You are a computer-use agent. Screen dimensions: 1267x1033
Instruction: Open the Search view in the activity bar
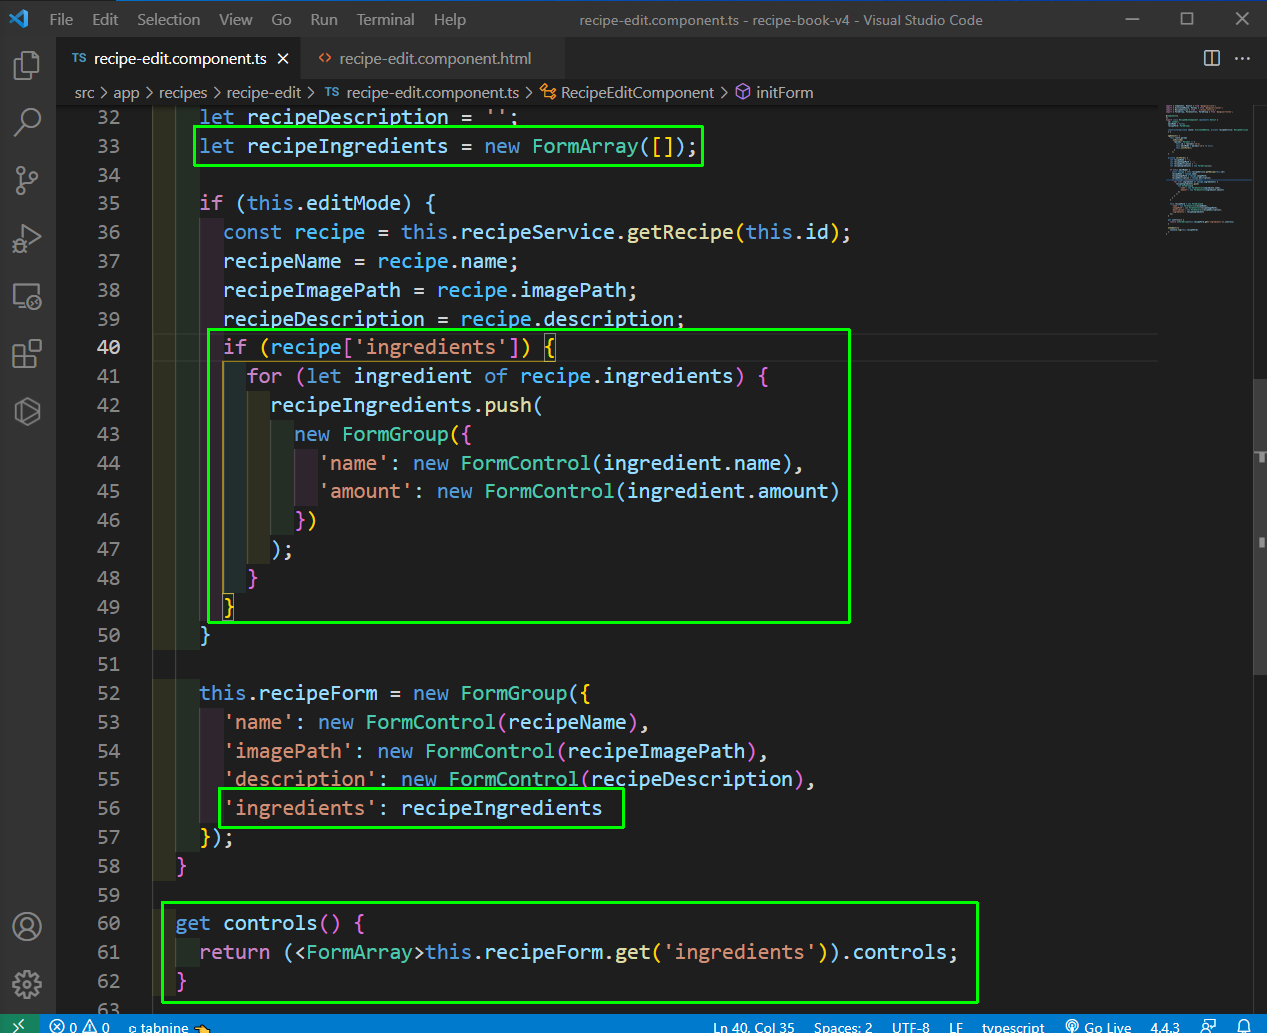[x=27, y=123]
